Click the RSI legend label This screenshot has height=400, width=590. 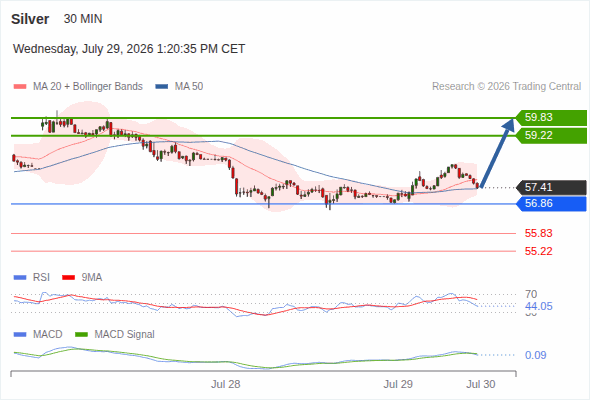tap(41, 278)
